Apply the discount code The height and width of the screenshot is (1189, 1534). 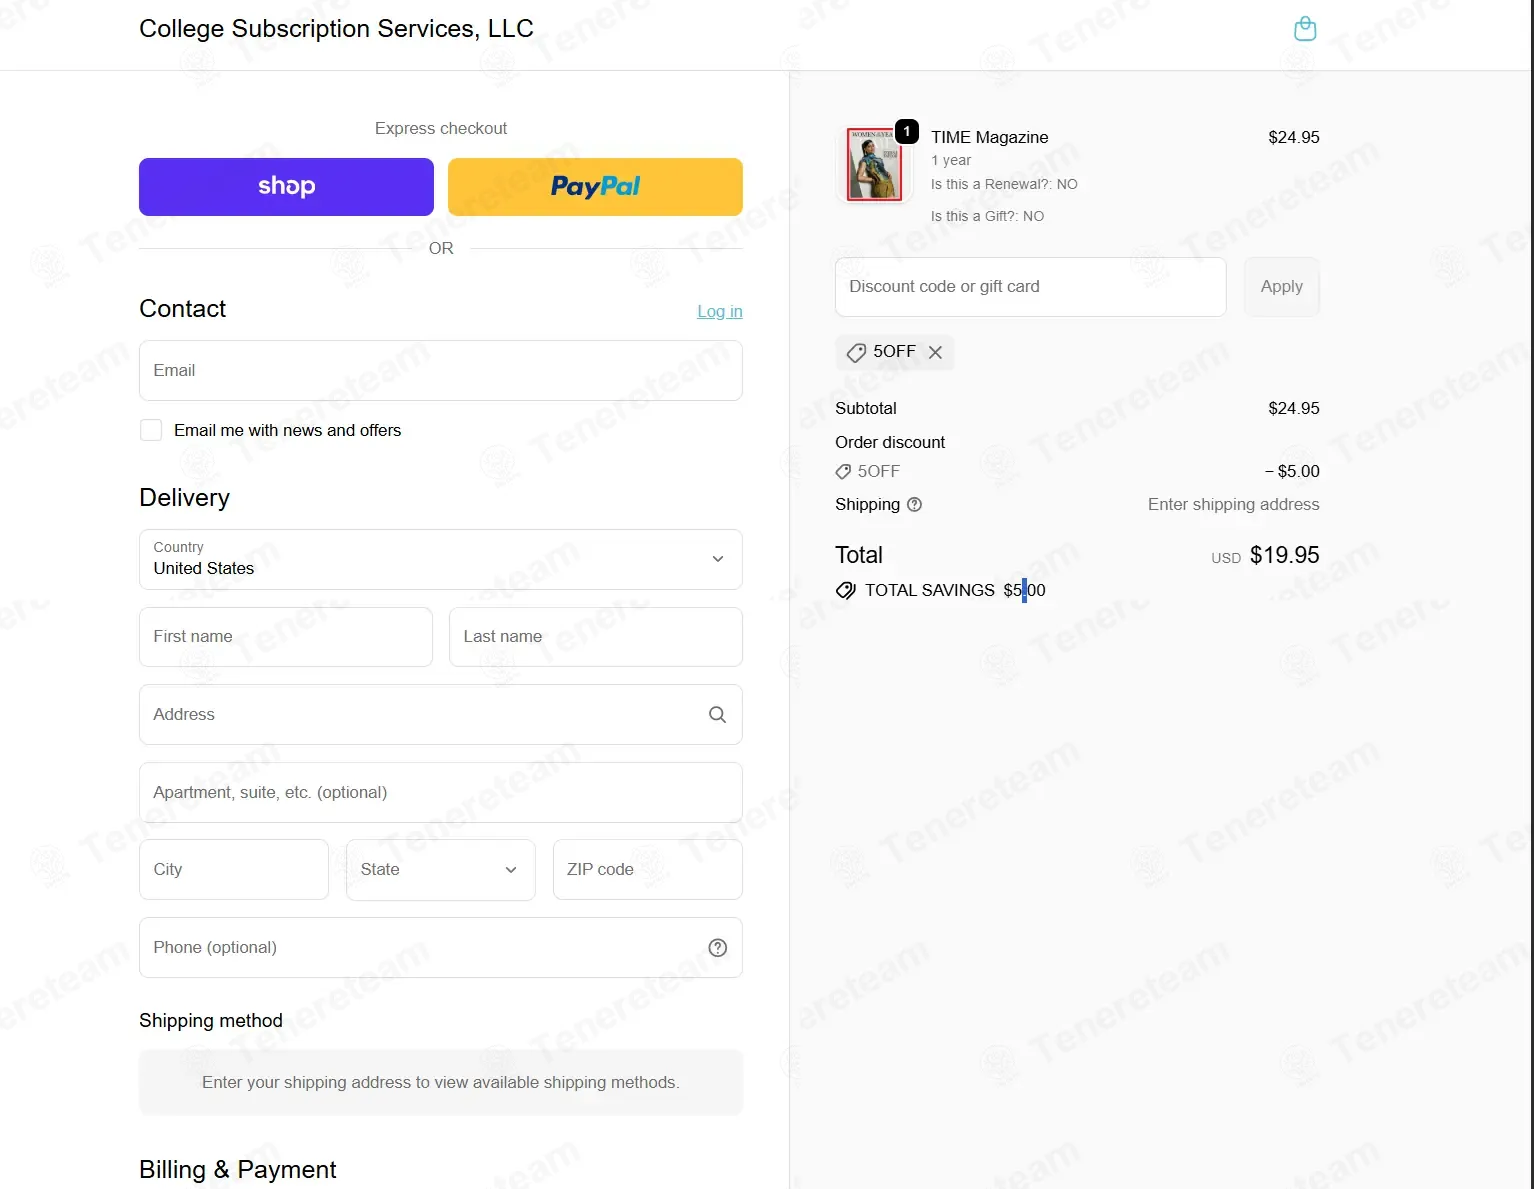[x=1282, y=287]
